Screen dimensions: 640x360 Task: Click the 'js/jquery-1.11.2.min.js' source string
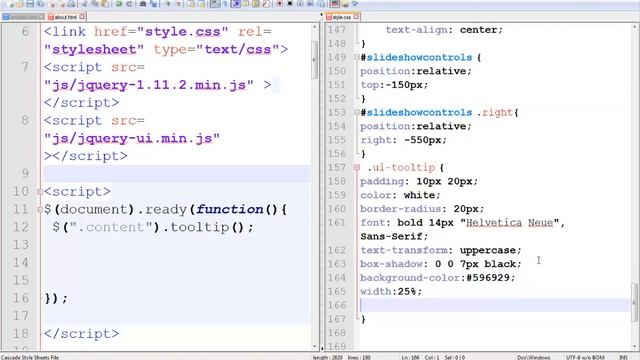(149, 85)
